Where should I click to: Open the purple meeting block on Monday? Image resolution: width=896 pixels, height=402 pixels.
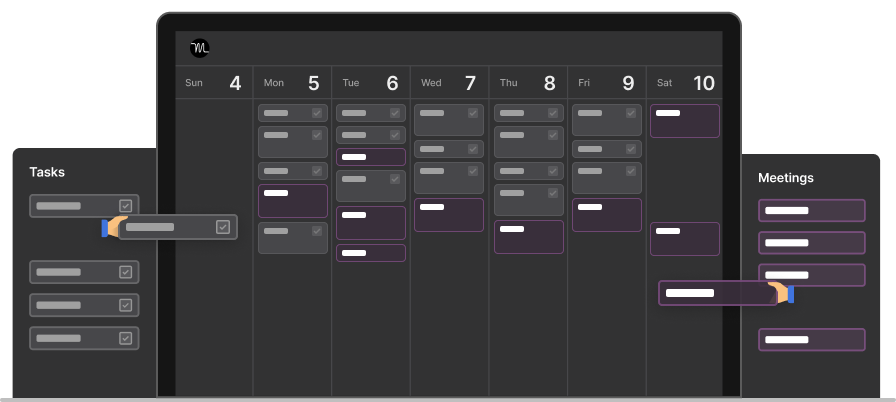click(293, 201)
